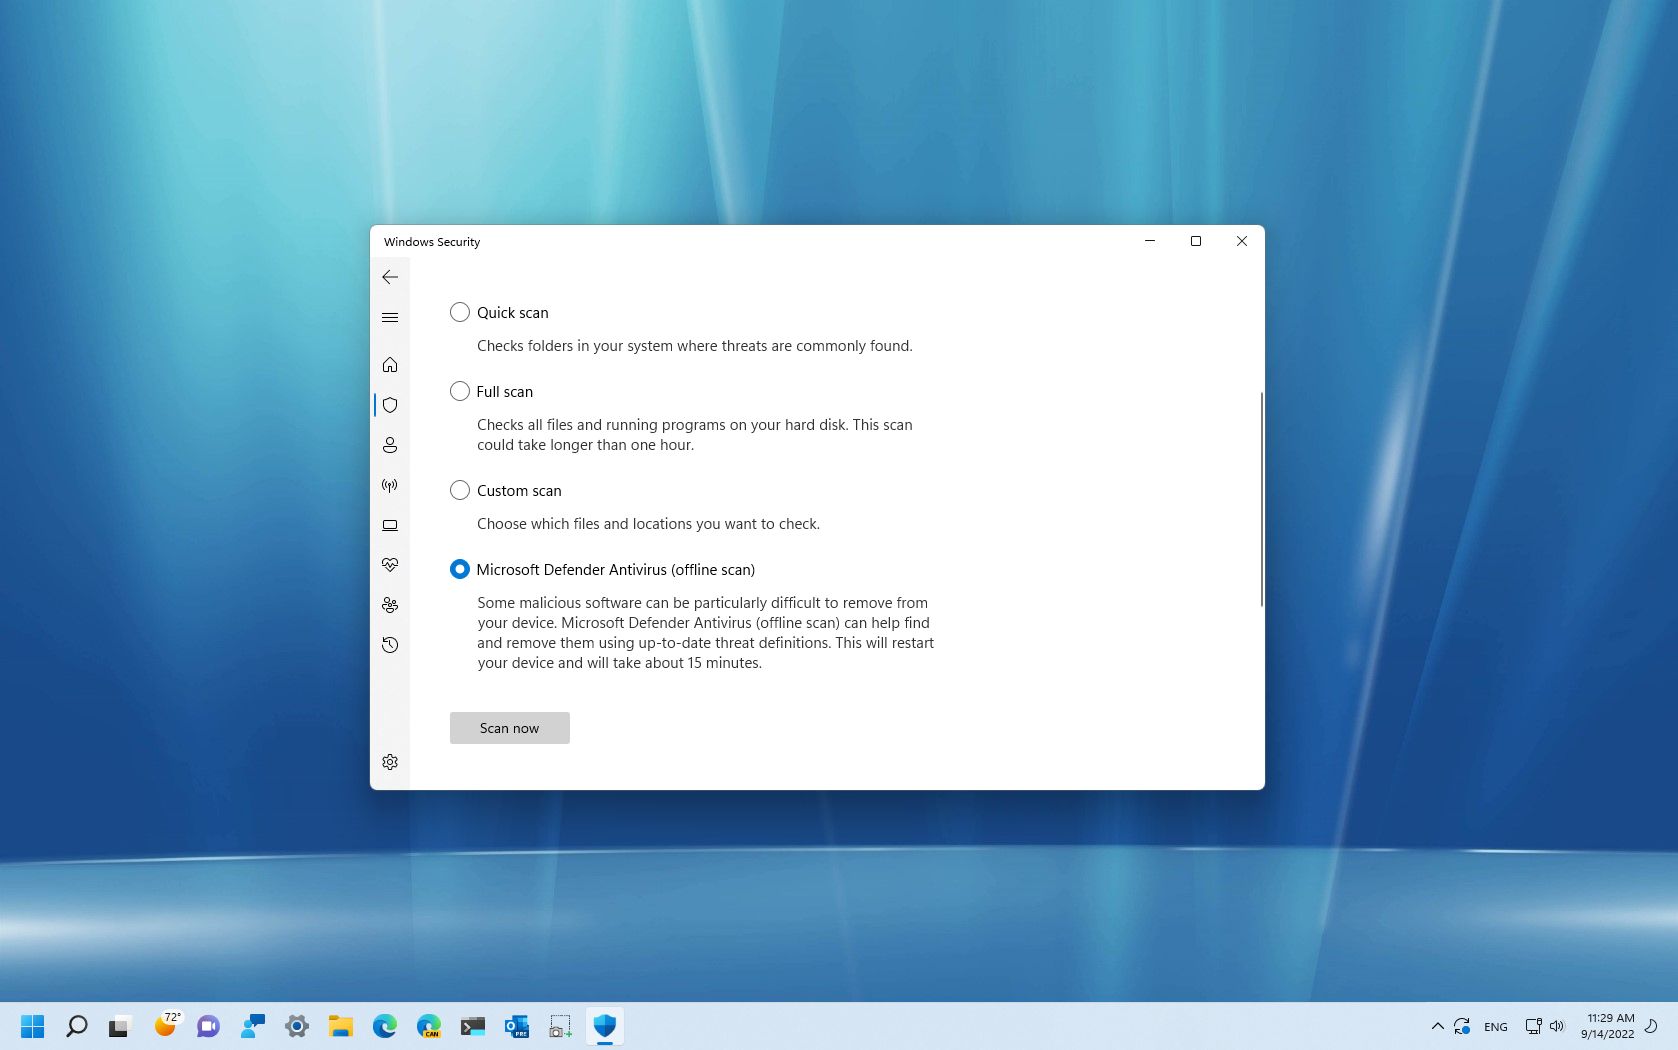
Task: Select Microsoft Defender Antivirus offline scan
Action: pyautogui.click(x=460, y=569)
